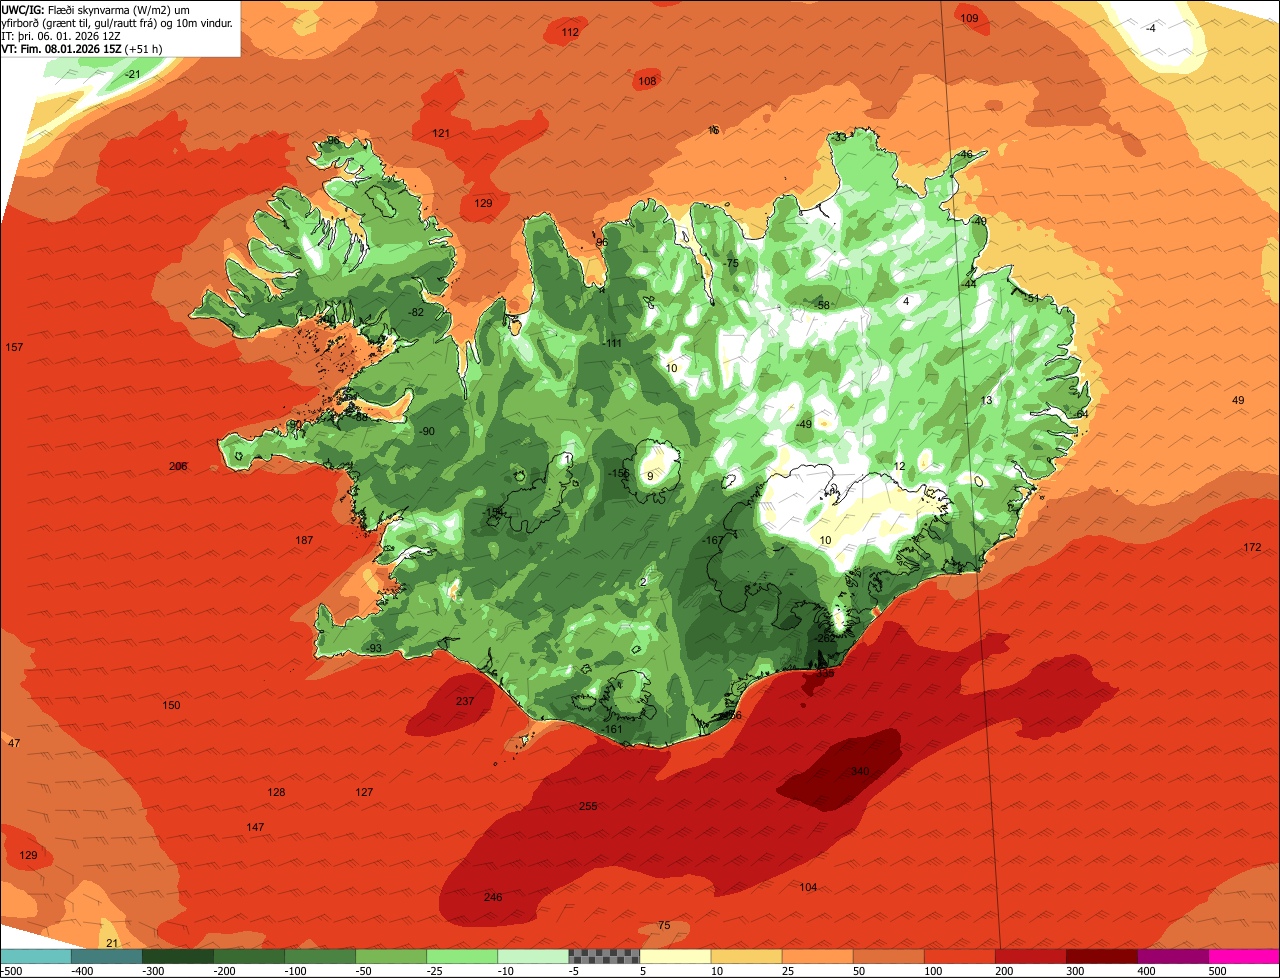
Task: Click the map value '47' at the left edge
Action: pyautogui.click(x=14, y=743)
